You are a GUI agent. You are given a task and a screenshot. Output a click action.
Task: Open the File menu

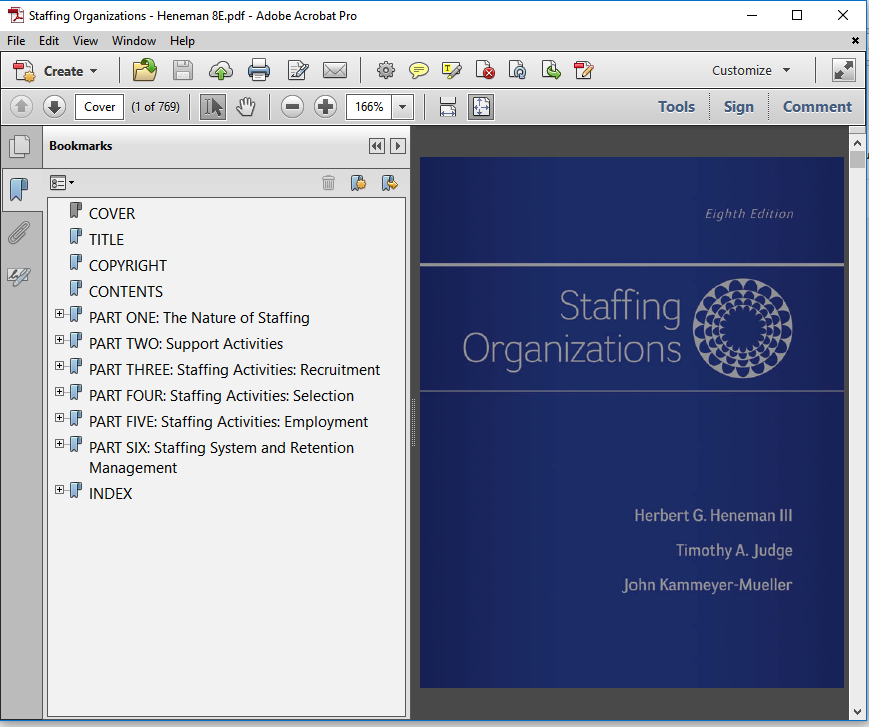click(16, 41)
